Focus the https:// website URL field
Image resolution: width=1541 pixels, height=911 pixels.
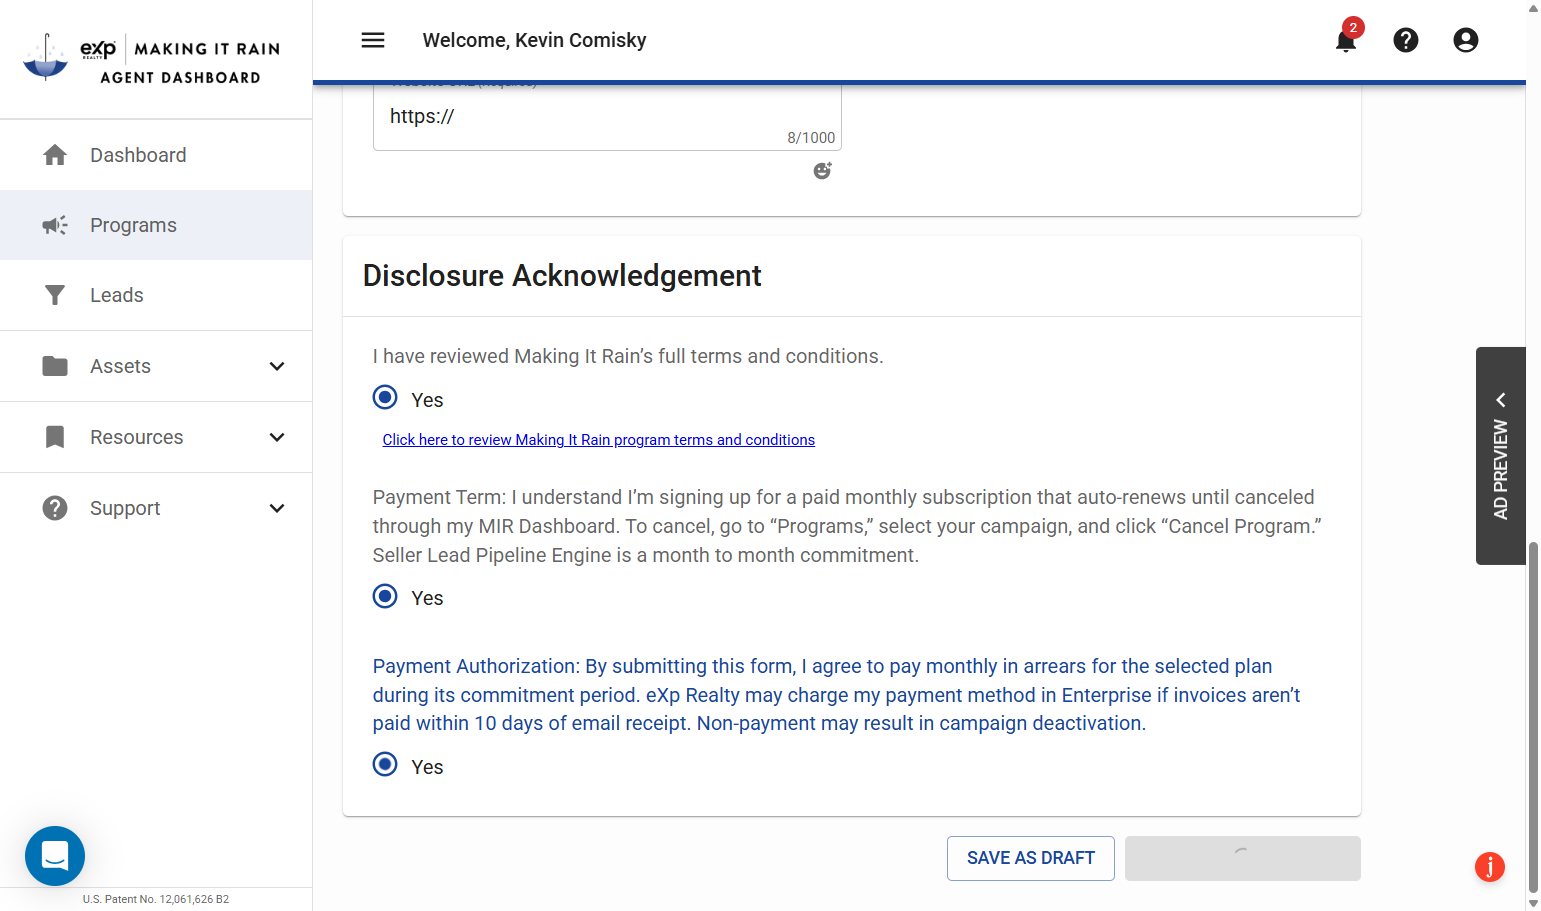click(x=607, y=117)
